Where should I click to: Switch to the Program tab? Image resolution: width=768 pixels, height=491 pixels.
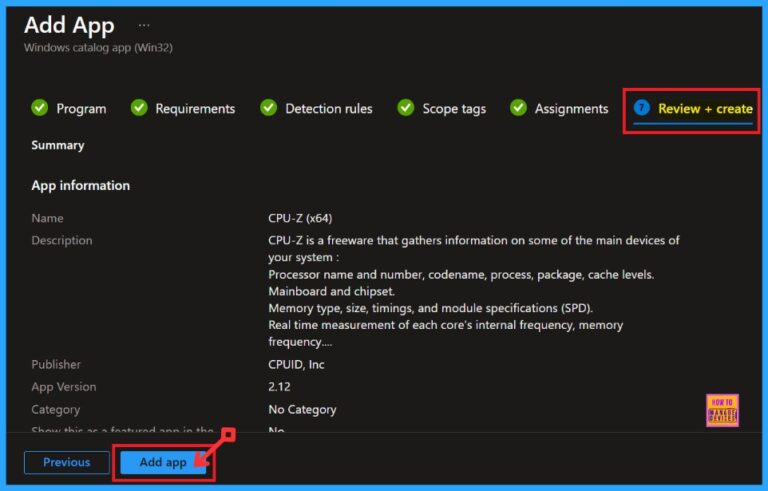(x=69, y=108)
